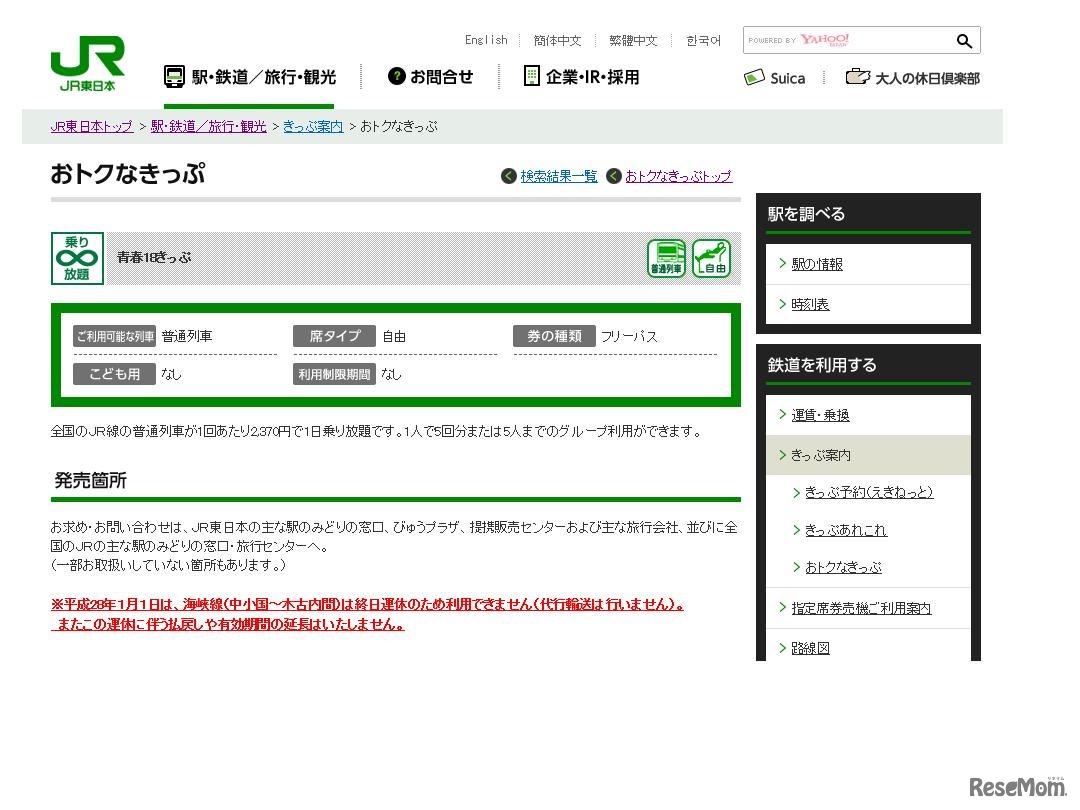Click the 大人の休日倶楽部 briefcase icon

[x=857, y=76]
